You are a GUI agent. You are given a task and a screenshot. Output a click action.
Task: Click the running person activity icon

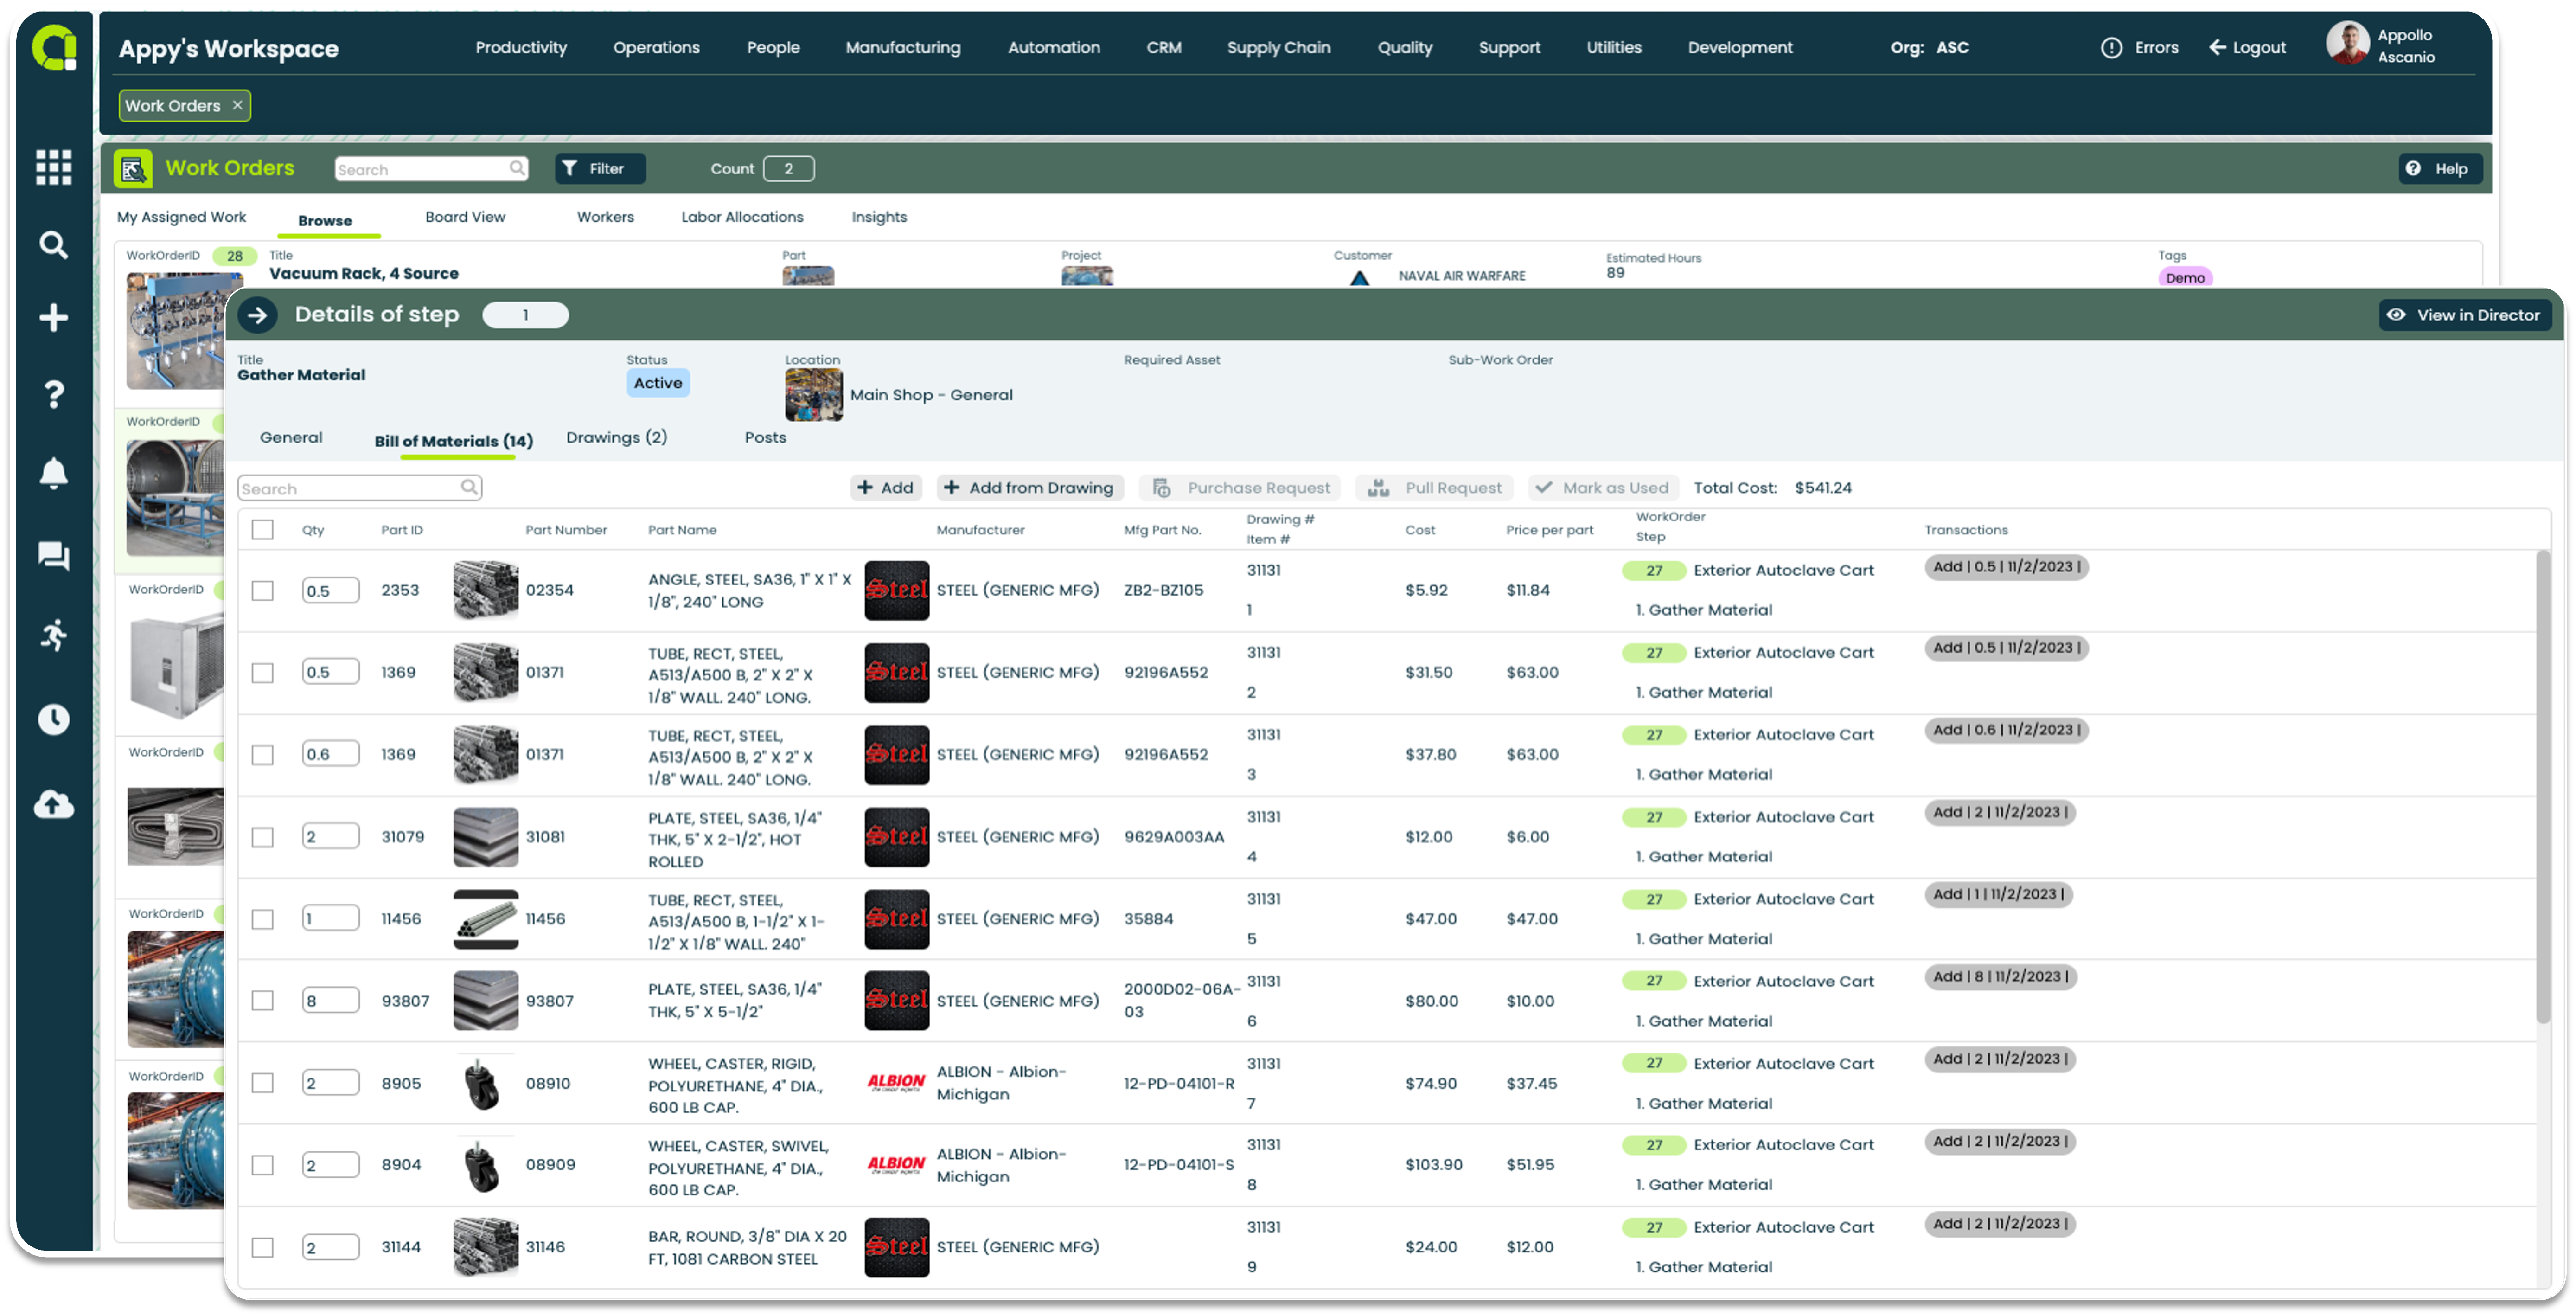[x=53, y=635]
